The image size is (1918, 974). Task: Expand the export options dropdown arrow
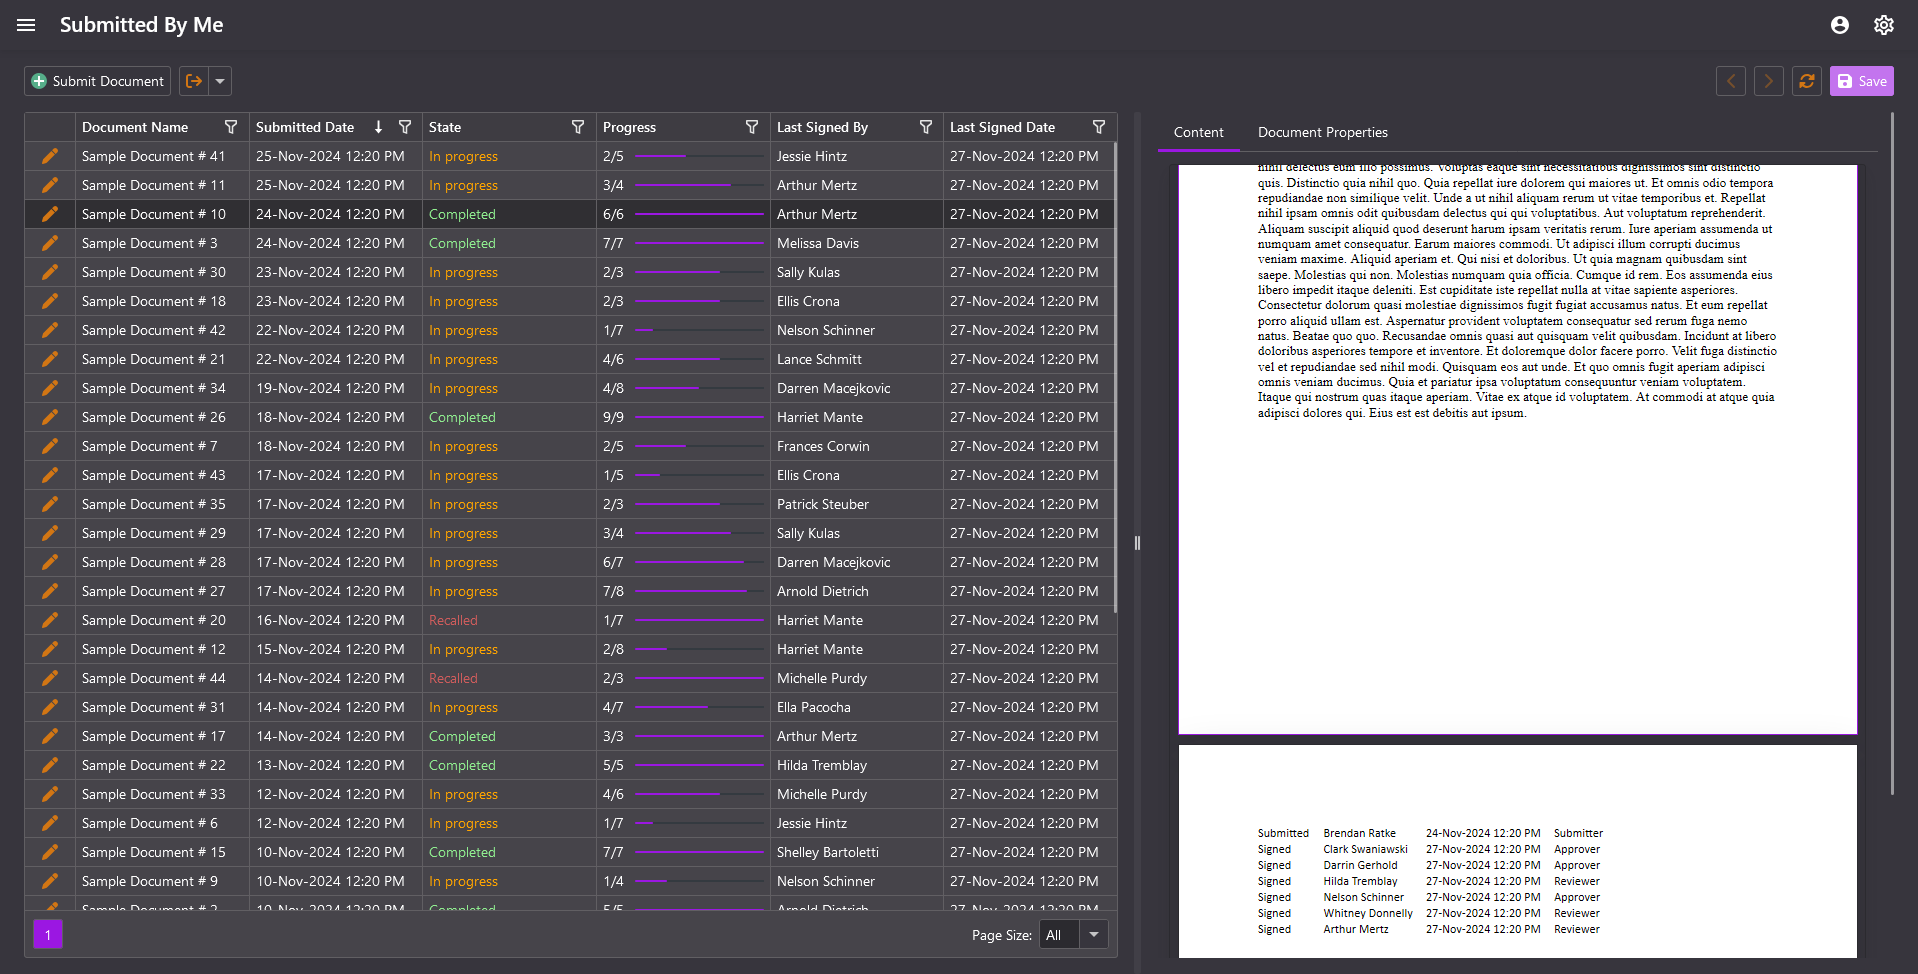(x=220, y=81)
